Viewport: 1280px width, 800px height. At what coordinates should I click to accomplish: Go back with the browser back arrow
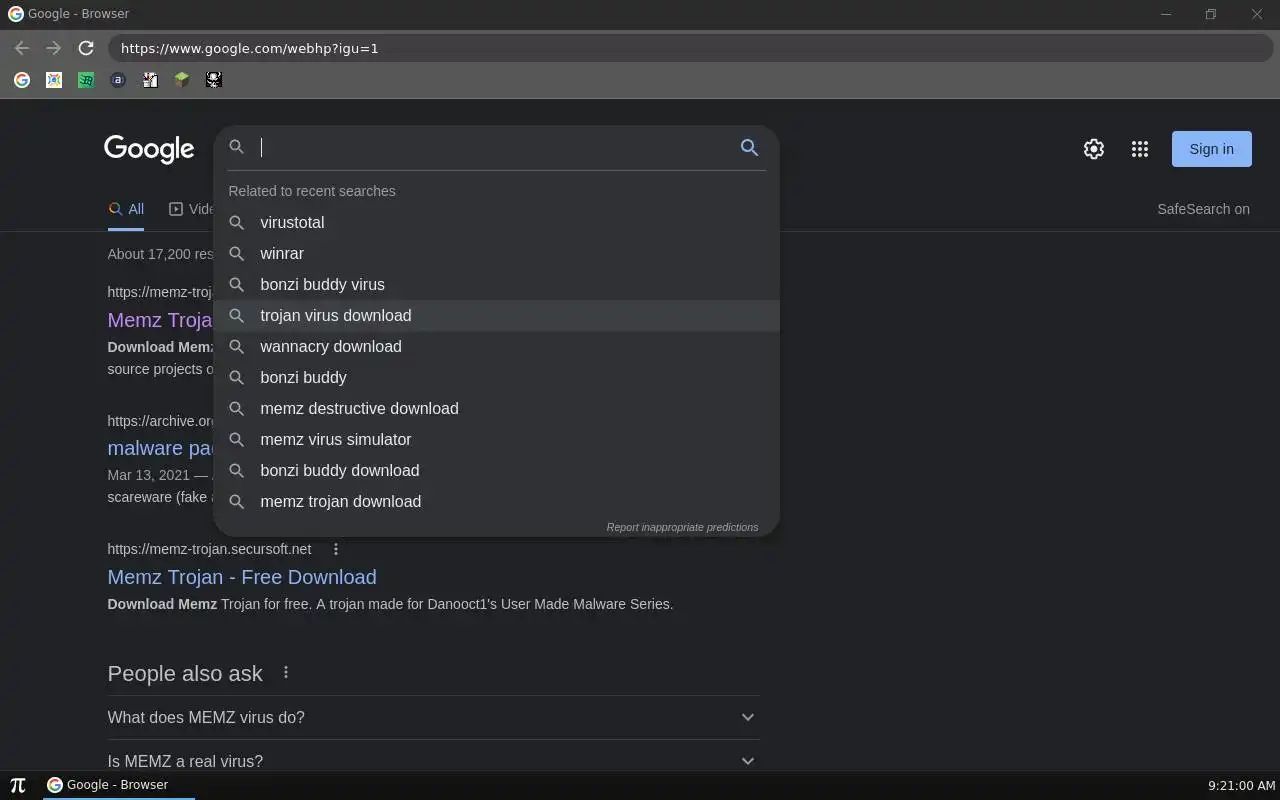point(22,48)
